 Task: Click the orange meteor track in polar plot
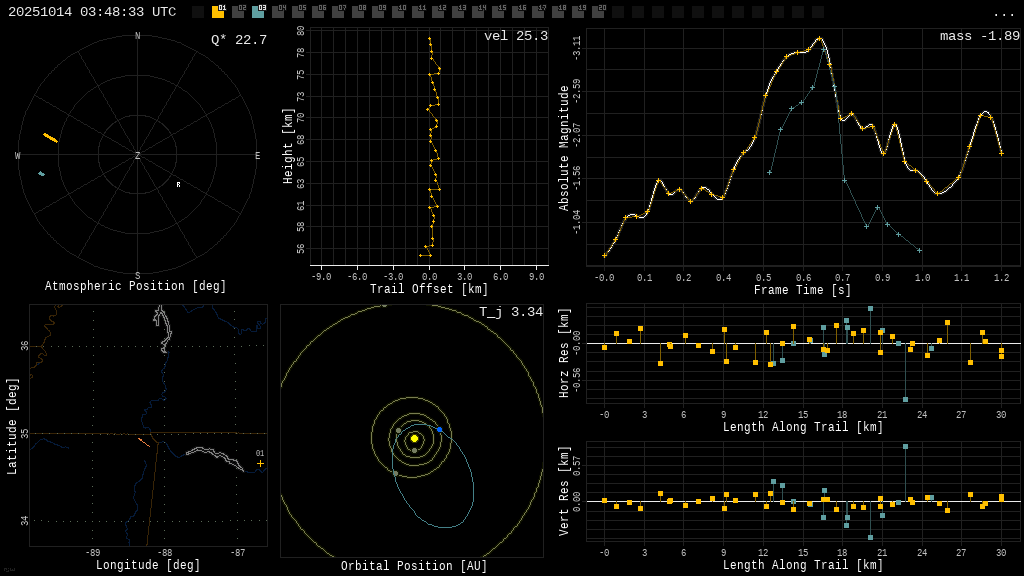(50, 138)
